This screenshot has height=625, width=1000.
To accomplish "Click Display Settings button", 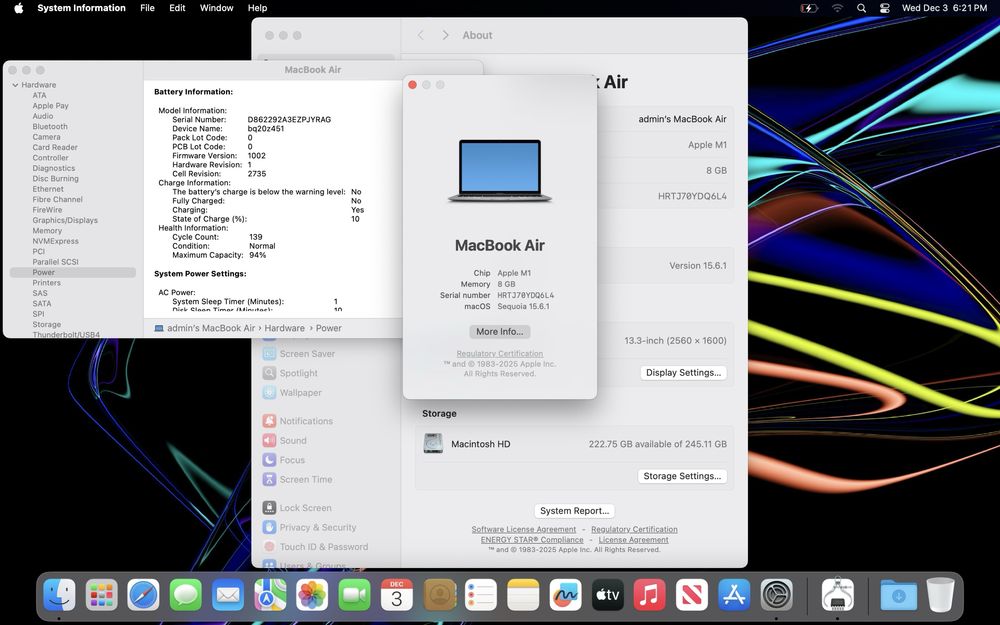I will tap(683, 372).
